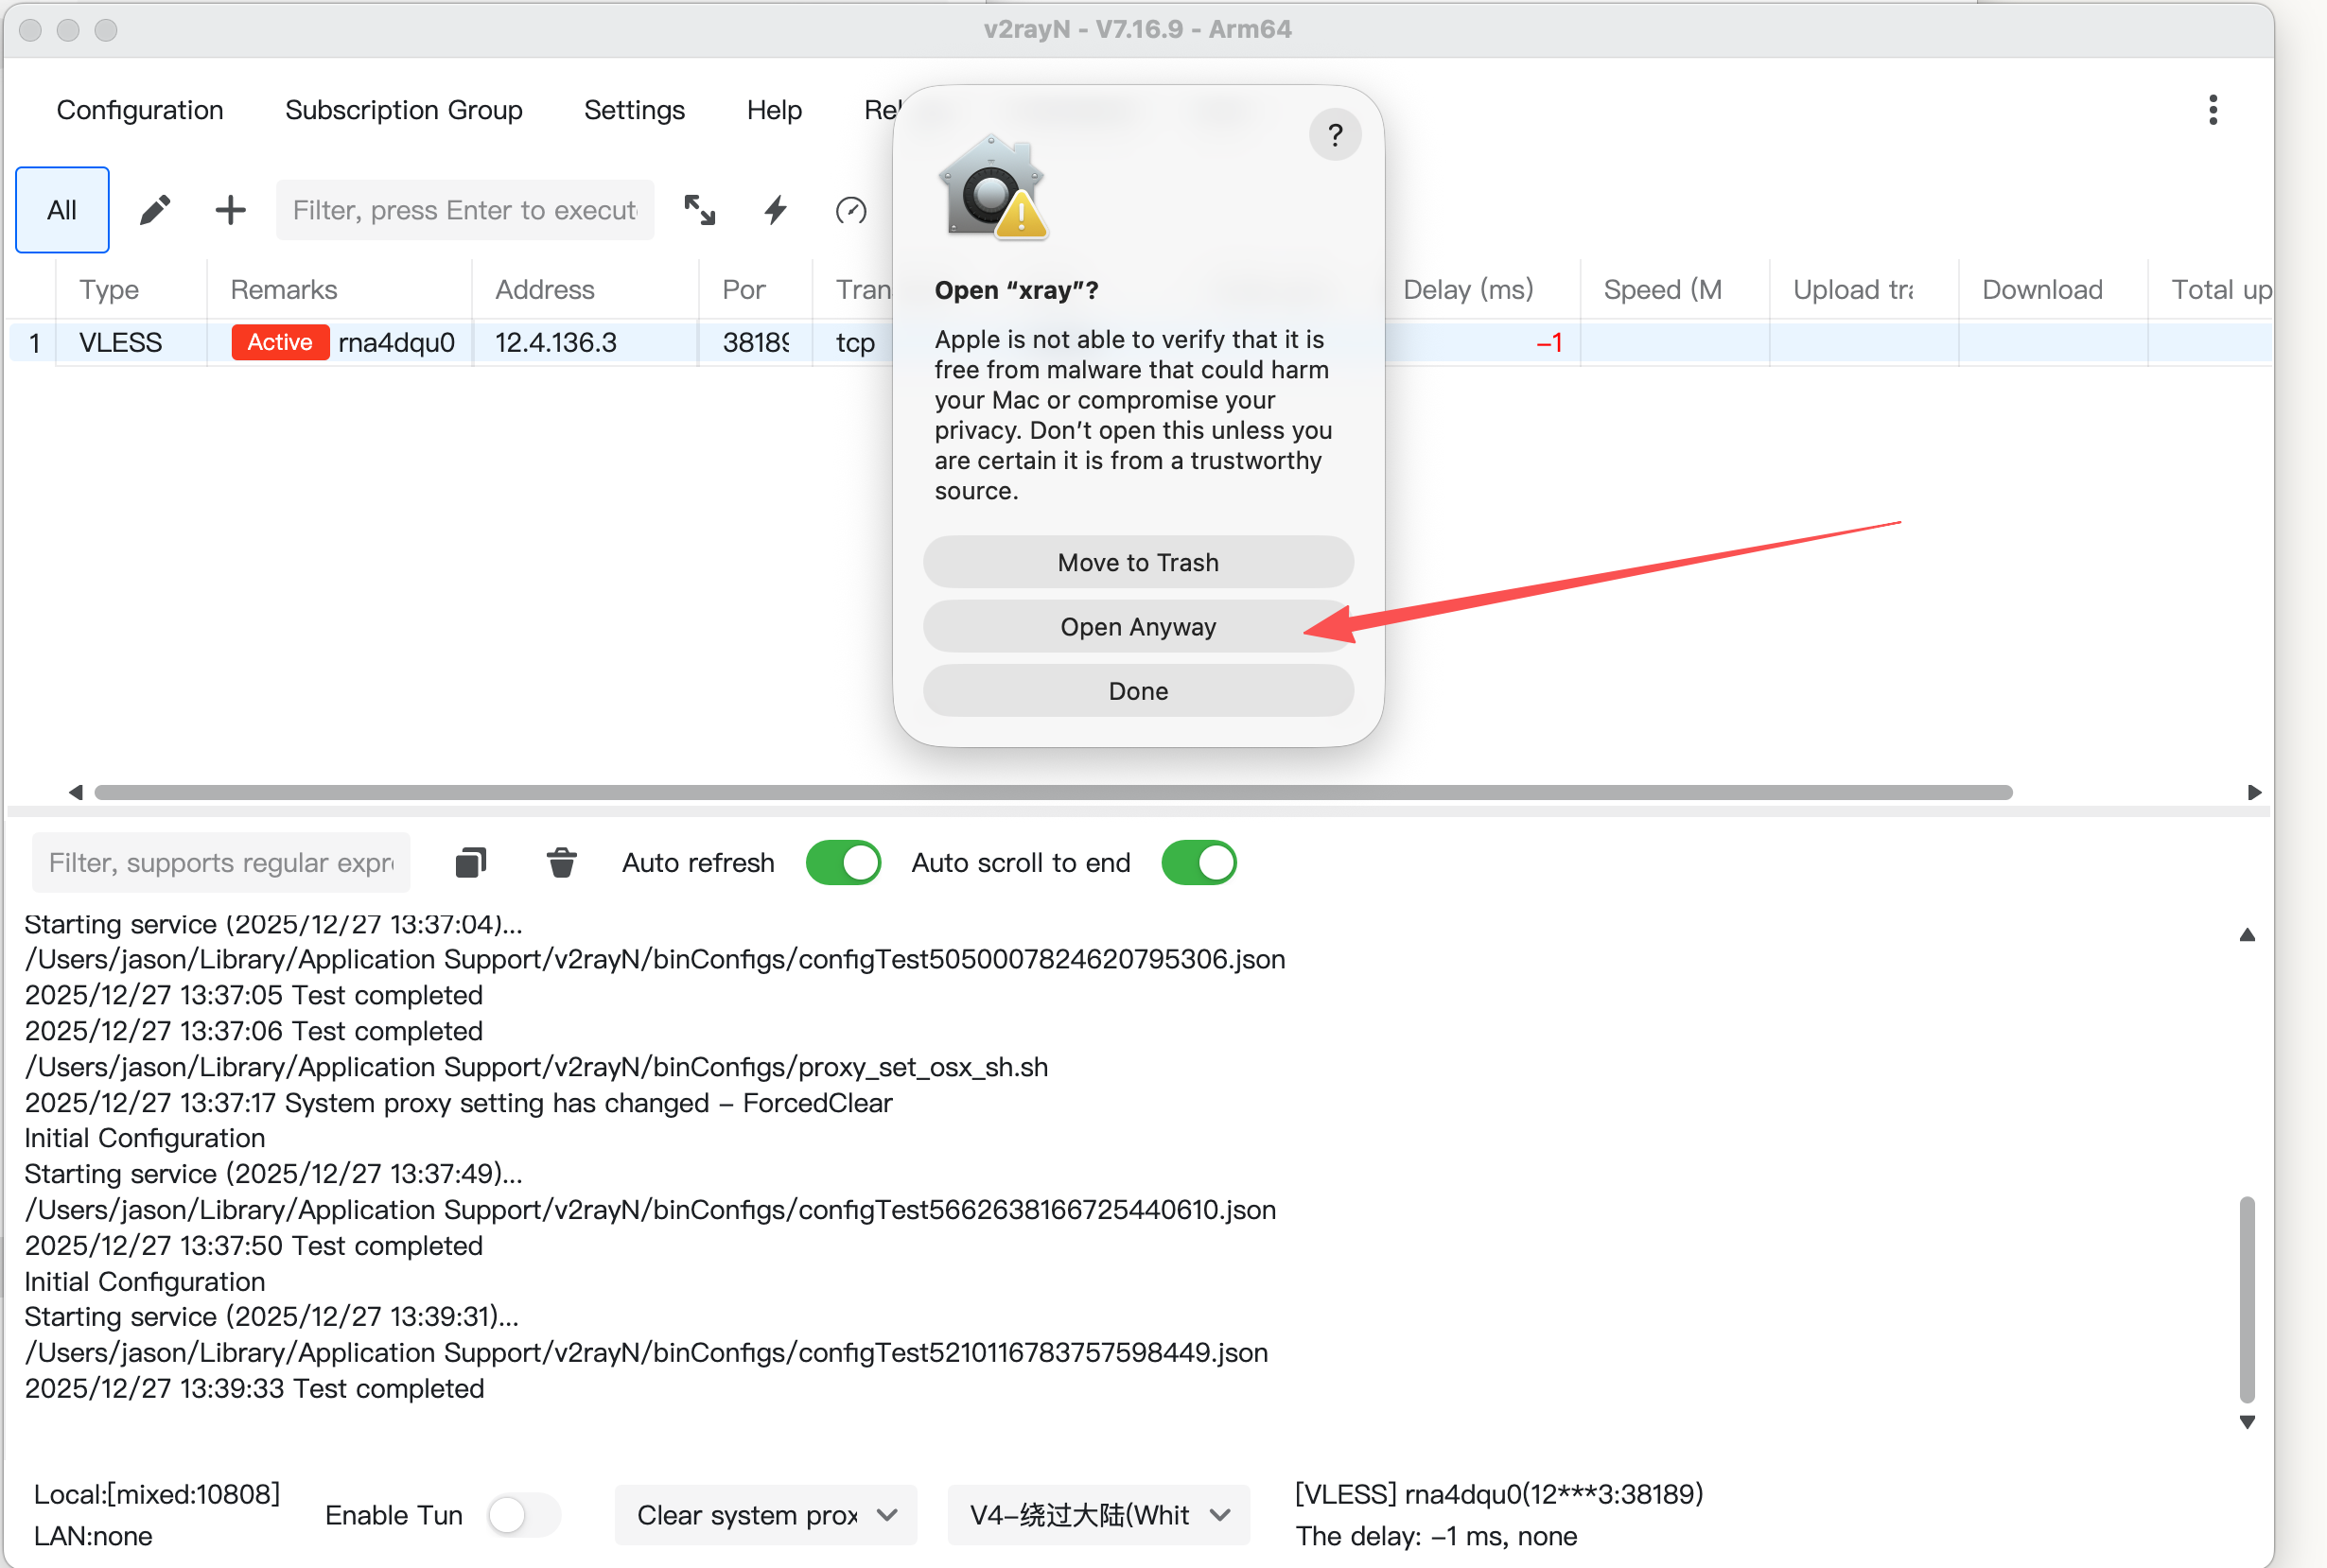
Task: Click the proxy_set_osx_sh.sh log line
Action: (536, 1066)
